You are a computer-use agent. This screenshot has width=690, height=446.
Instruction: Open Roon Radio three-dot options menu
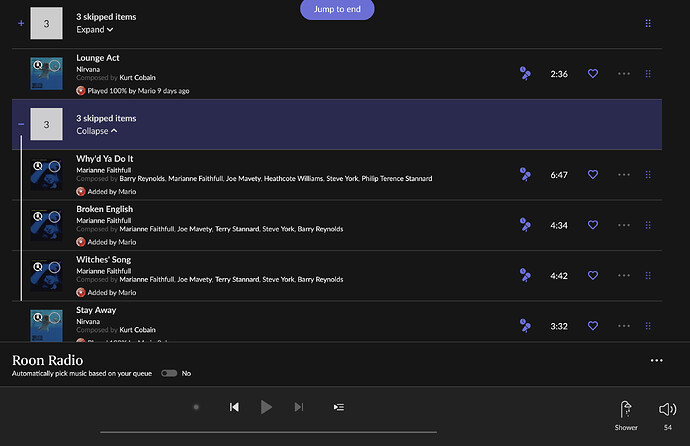pyautogui.click(x=657, y=361)
